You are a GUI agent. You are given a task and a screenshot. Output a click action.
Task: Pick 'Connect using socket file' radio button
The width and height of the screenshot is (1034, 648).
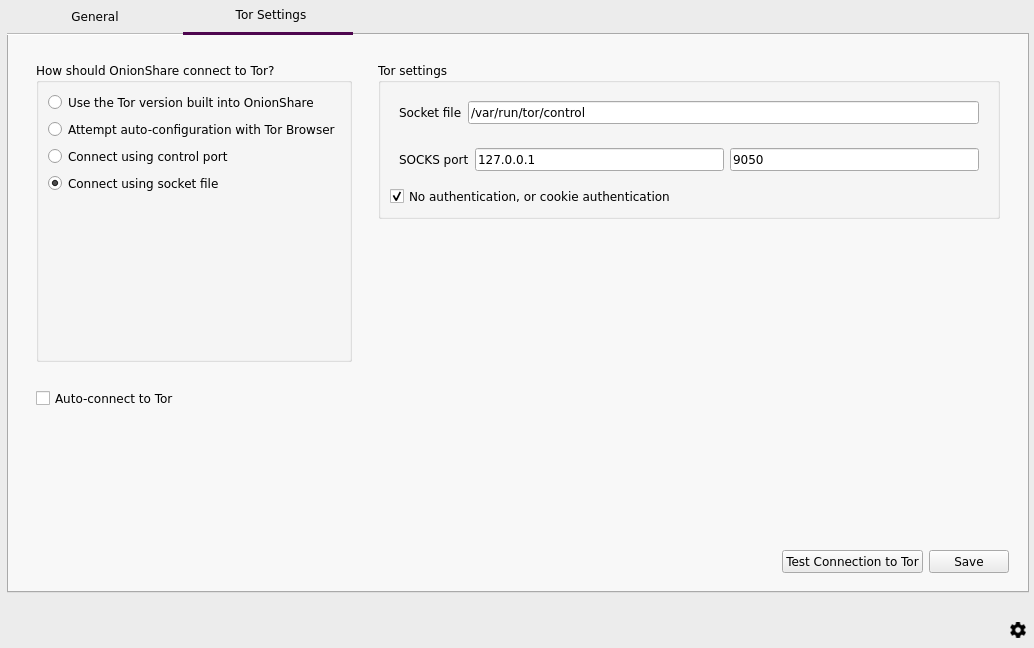pos(55,184)
